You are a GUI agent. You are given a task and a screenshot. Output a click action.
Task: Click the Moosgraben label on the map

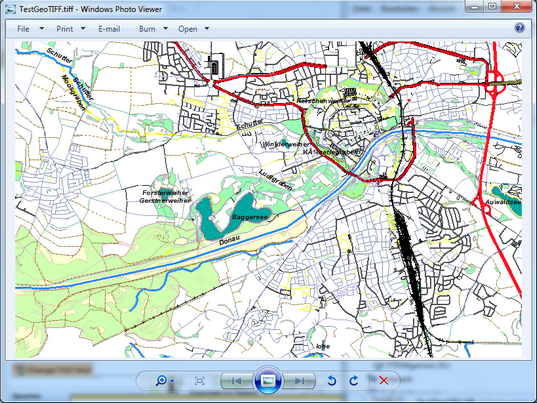coord(73,93)
